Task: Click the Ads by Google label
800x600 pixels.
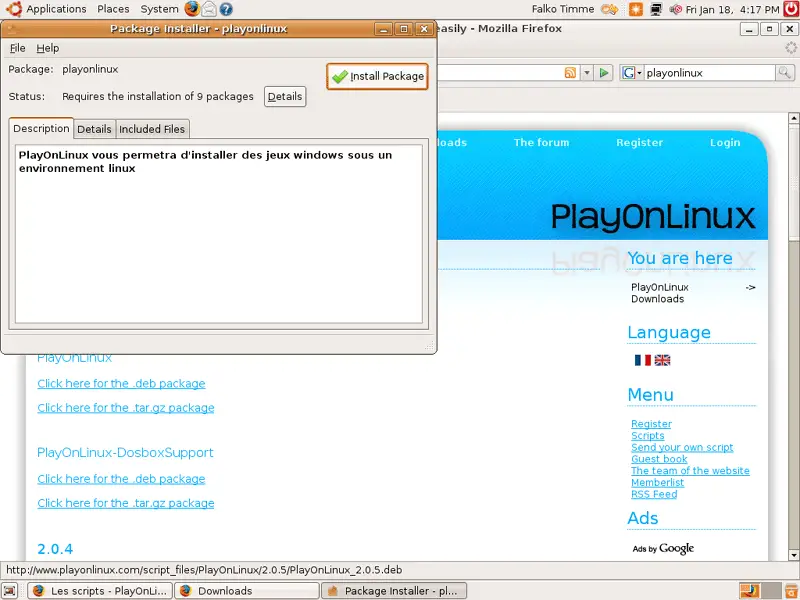Action: click(663, 548)
